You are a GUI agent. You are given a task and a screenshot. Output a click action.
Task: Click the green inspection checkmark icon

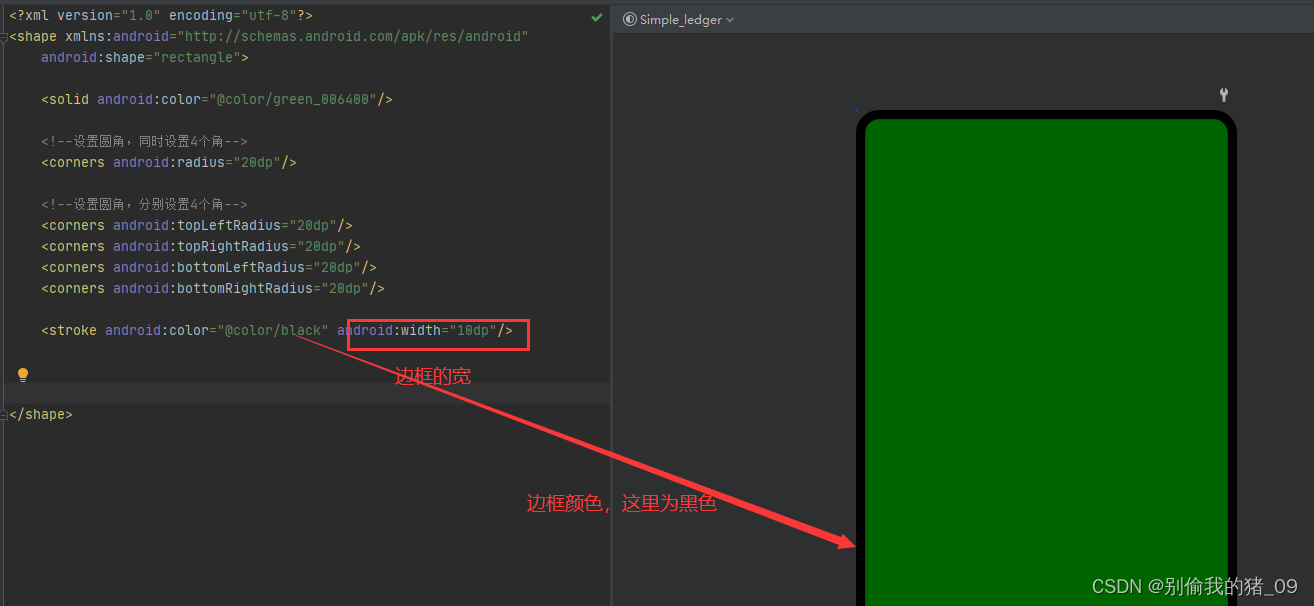coord(597,17)
